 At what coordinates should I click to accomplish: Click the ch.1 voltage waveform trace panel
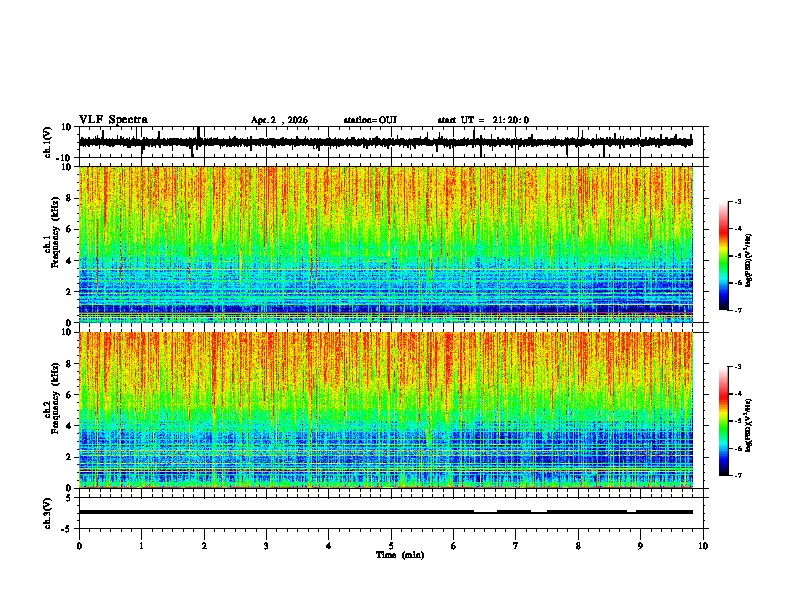click(x=393, y=142)
